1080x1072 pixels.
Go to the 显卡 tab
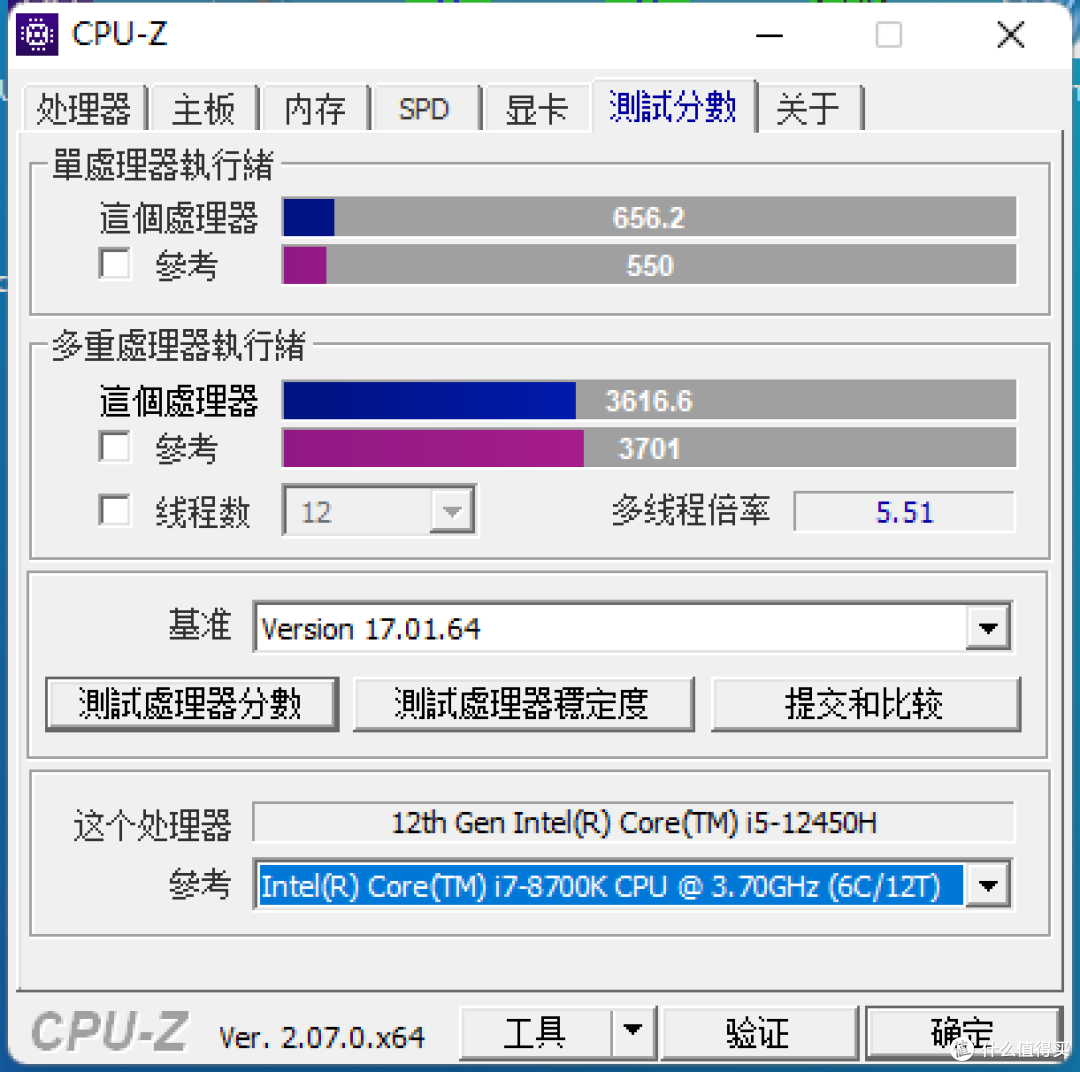pyautogui.click(x=537, y=109)
